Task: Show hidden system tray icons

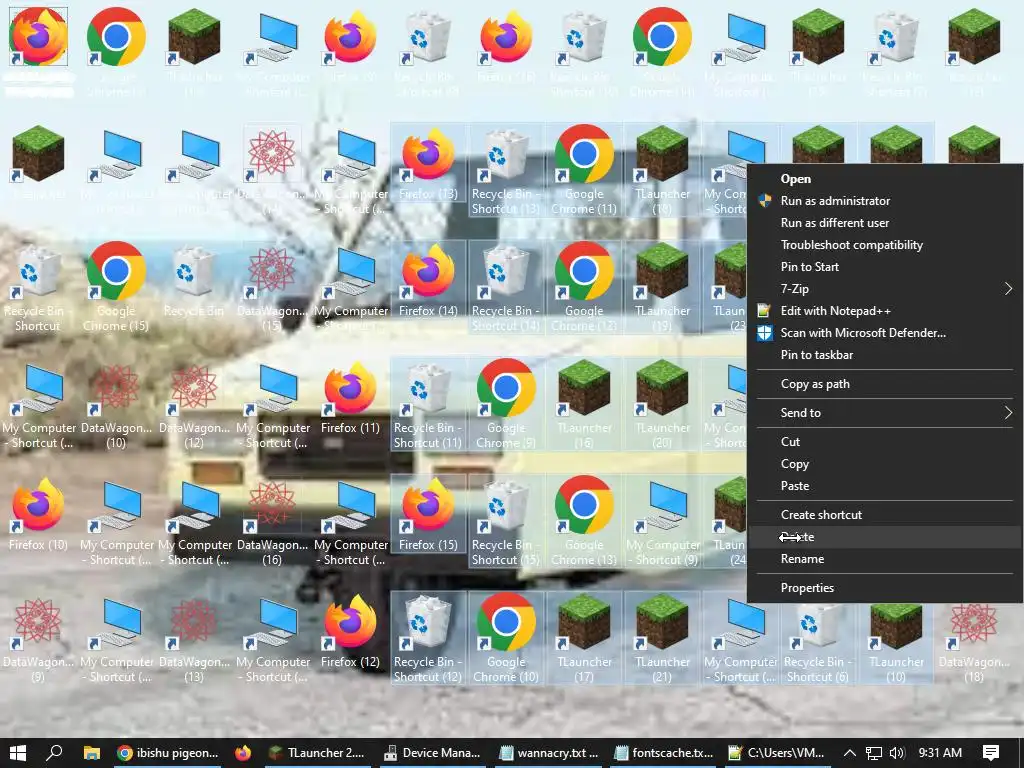Action: tap(850, 753)
